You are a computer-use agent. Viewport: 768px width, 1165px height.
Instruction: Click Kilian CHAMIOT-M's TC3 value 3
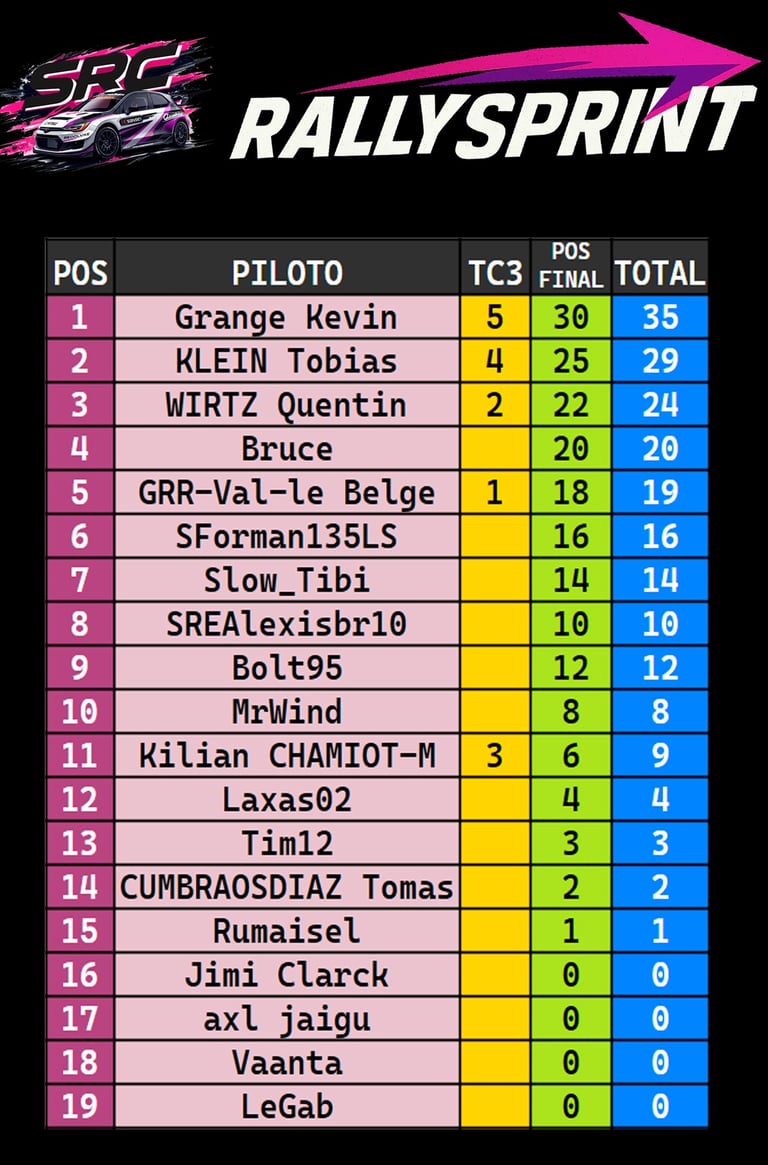pyautogui.click(x=494, y=755)
